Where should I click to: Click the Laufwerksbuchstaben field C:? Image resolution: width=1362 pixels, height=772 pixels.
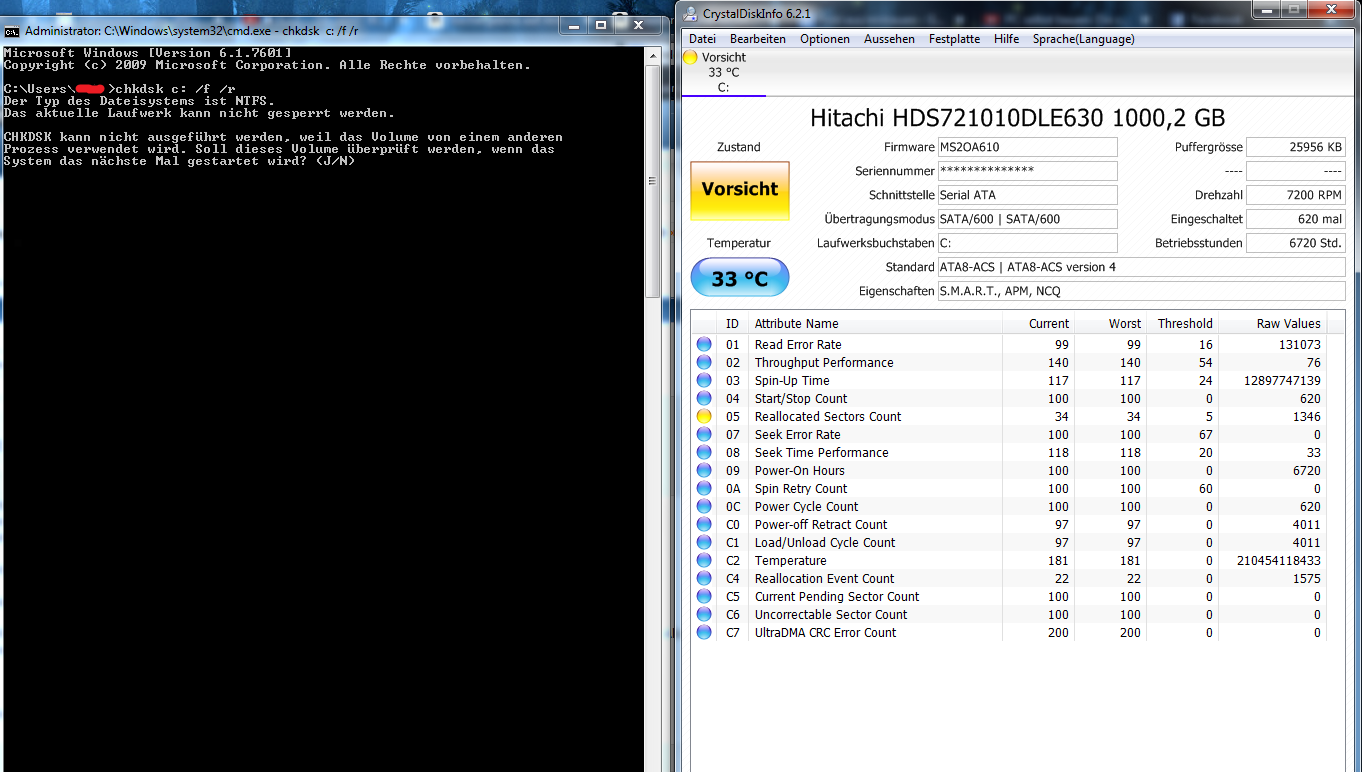click(1027, 243)
